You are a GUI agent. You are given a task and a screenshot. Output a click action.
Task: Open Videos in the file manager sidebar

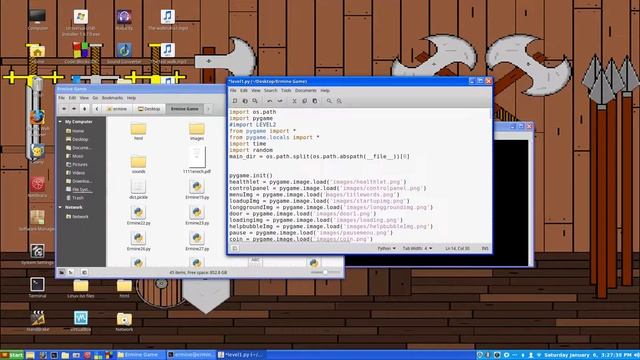point(76,173)
